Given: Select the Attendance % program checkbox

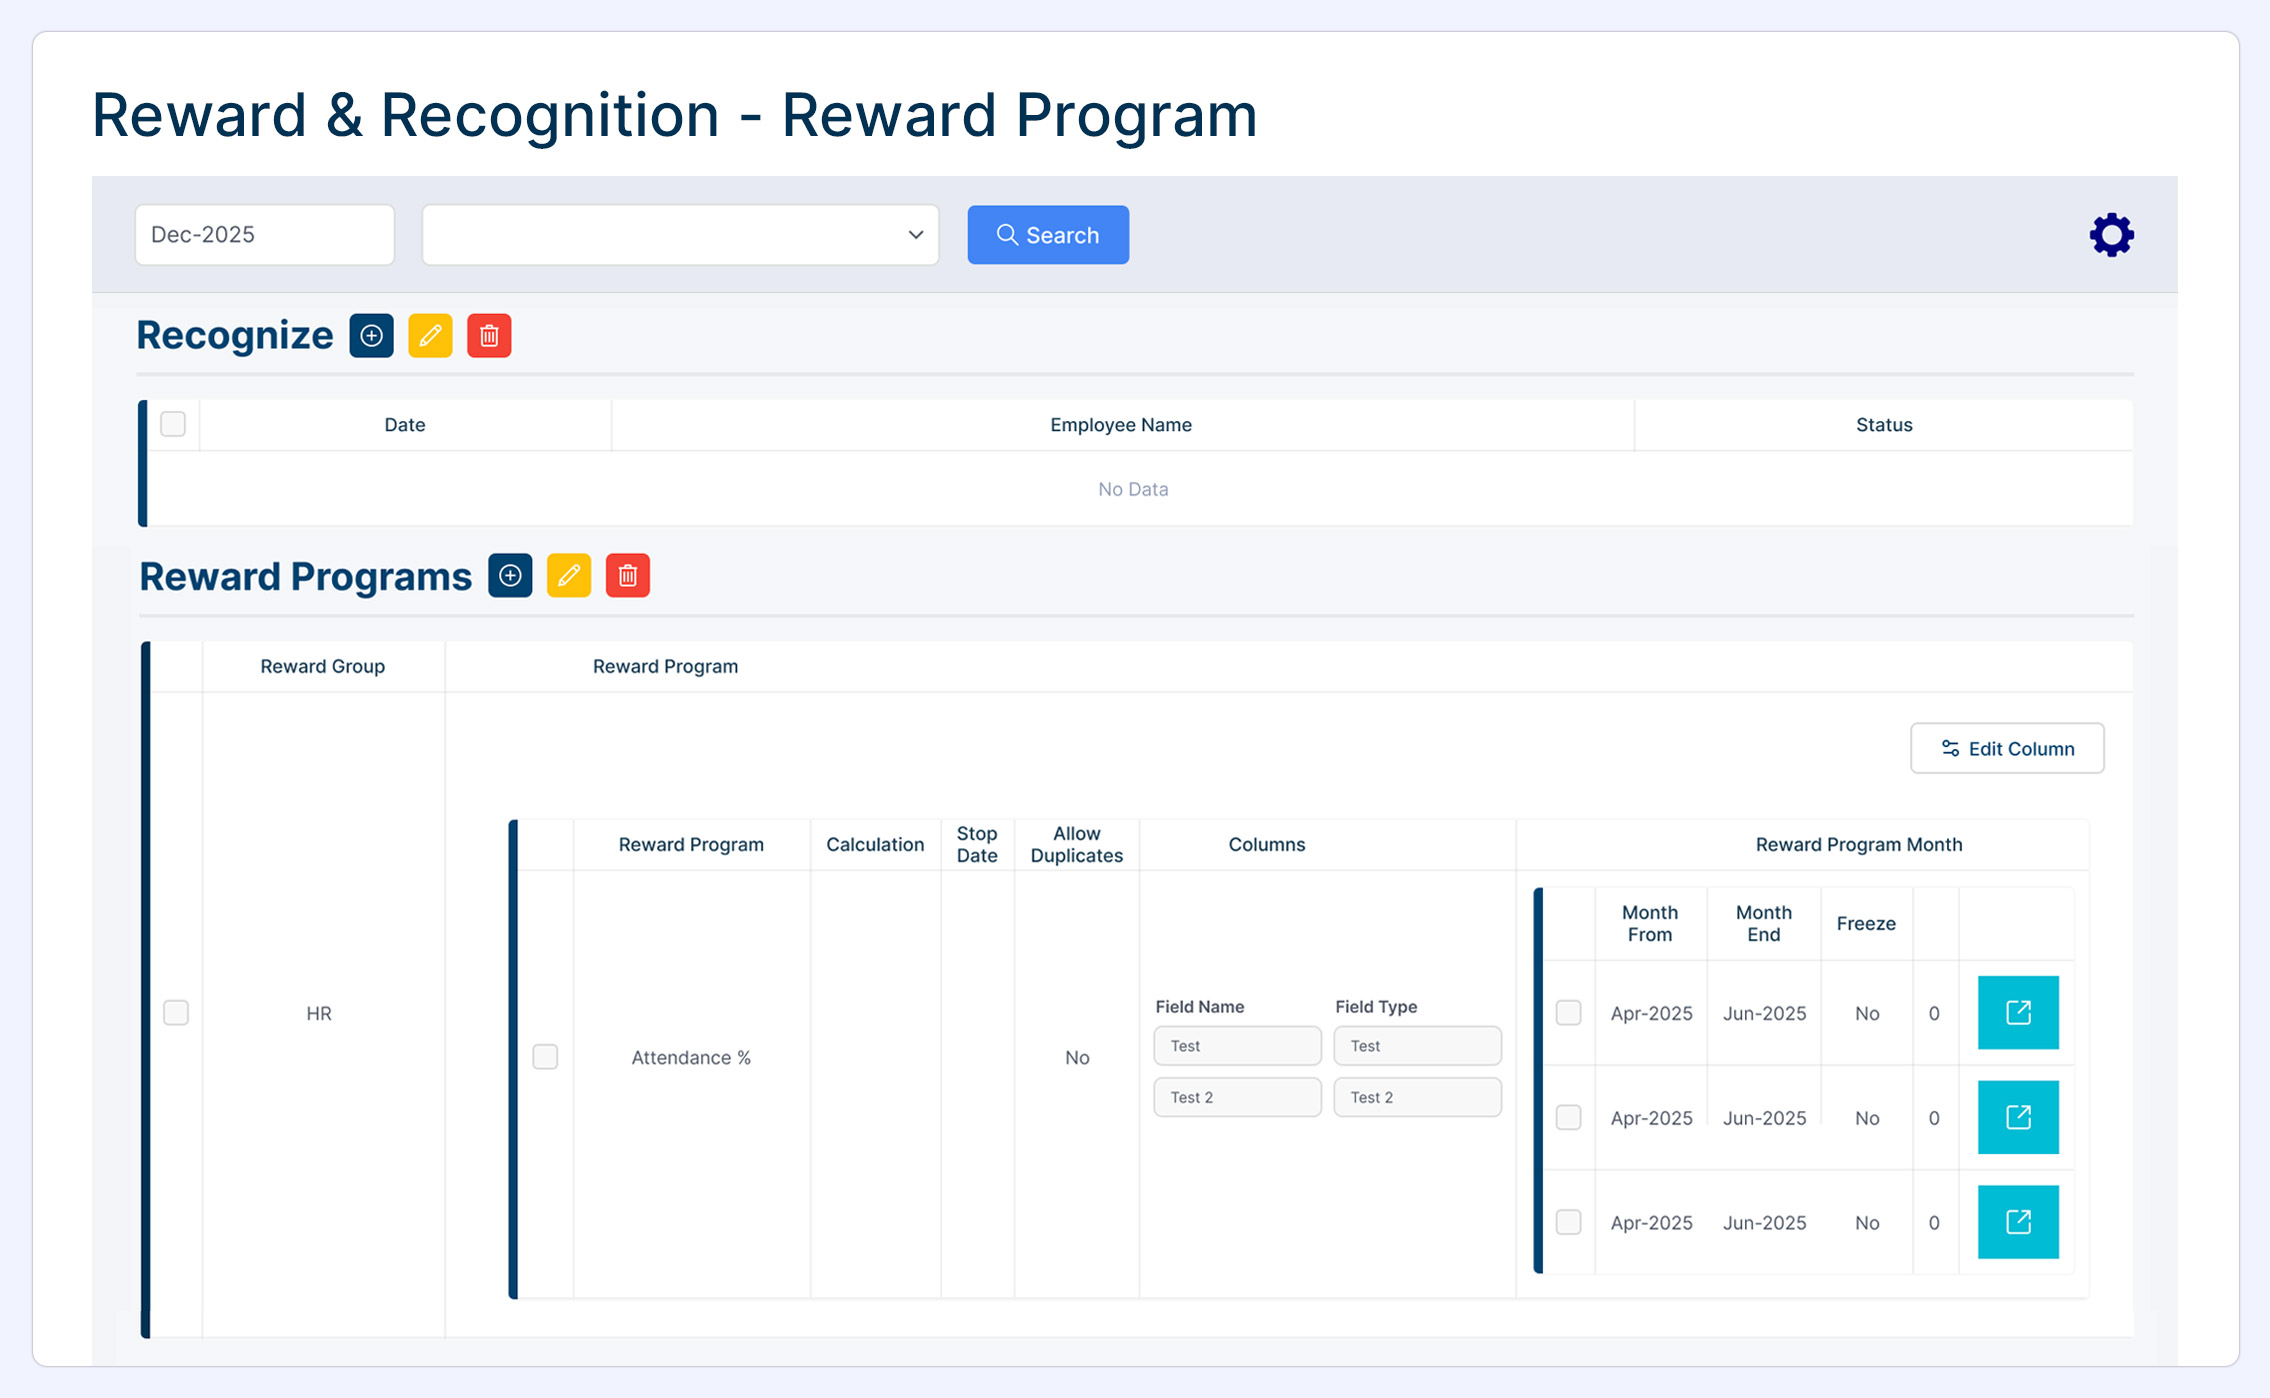Looking at the screenshot, I should point(545,1057).
